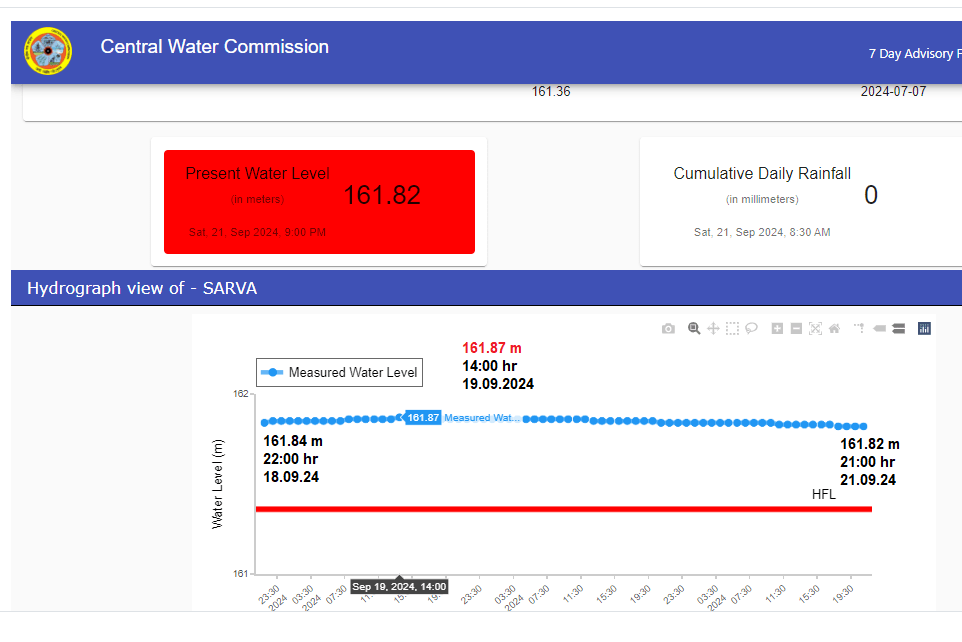Select the Zoom tool in chart toolbar
Viewport: 962px width, 642px height.
pos(693,329)
